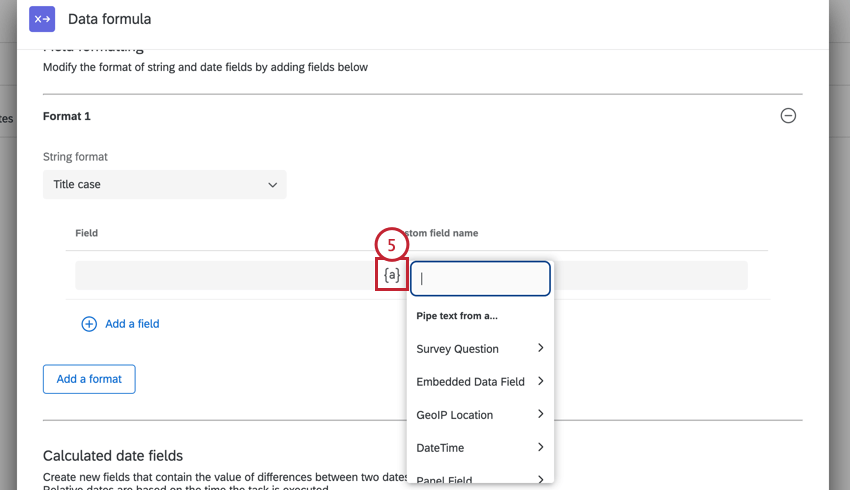Collapse Format 1 with the minus icon

pos(788,116)
